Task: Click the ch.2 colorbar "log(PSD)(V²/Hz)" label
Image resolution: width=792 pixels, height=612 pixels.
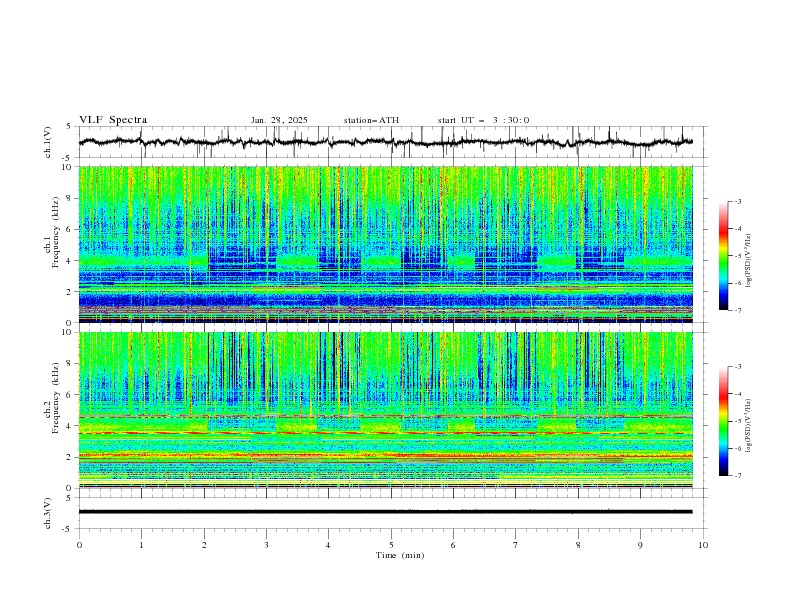Action: [749, 425]
